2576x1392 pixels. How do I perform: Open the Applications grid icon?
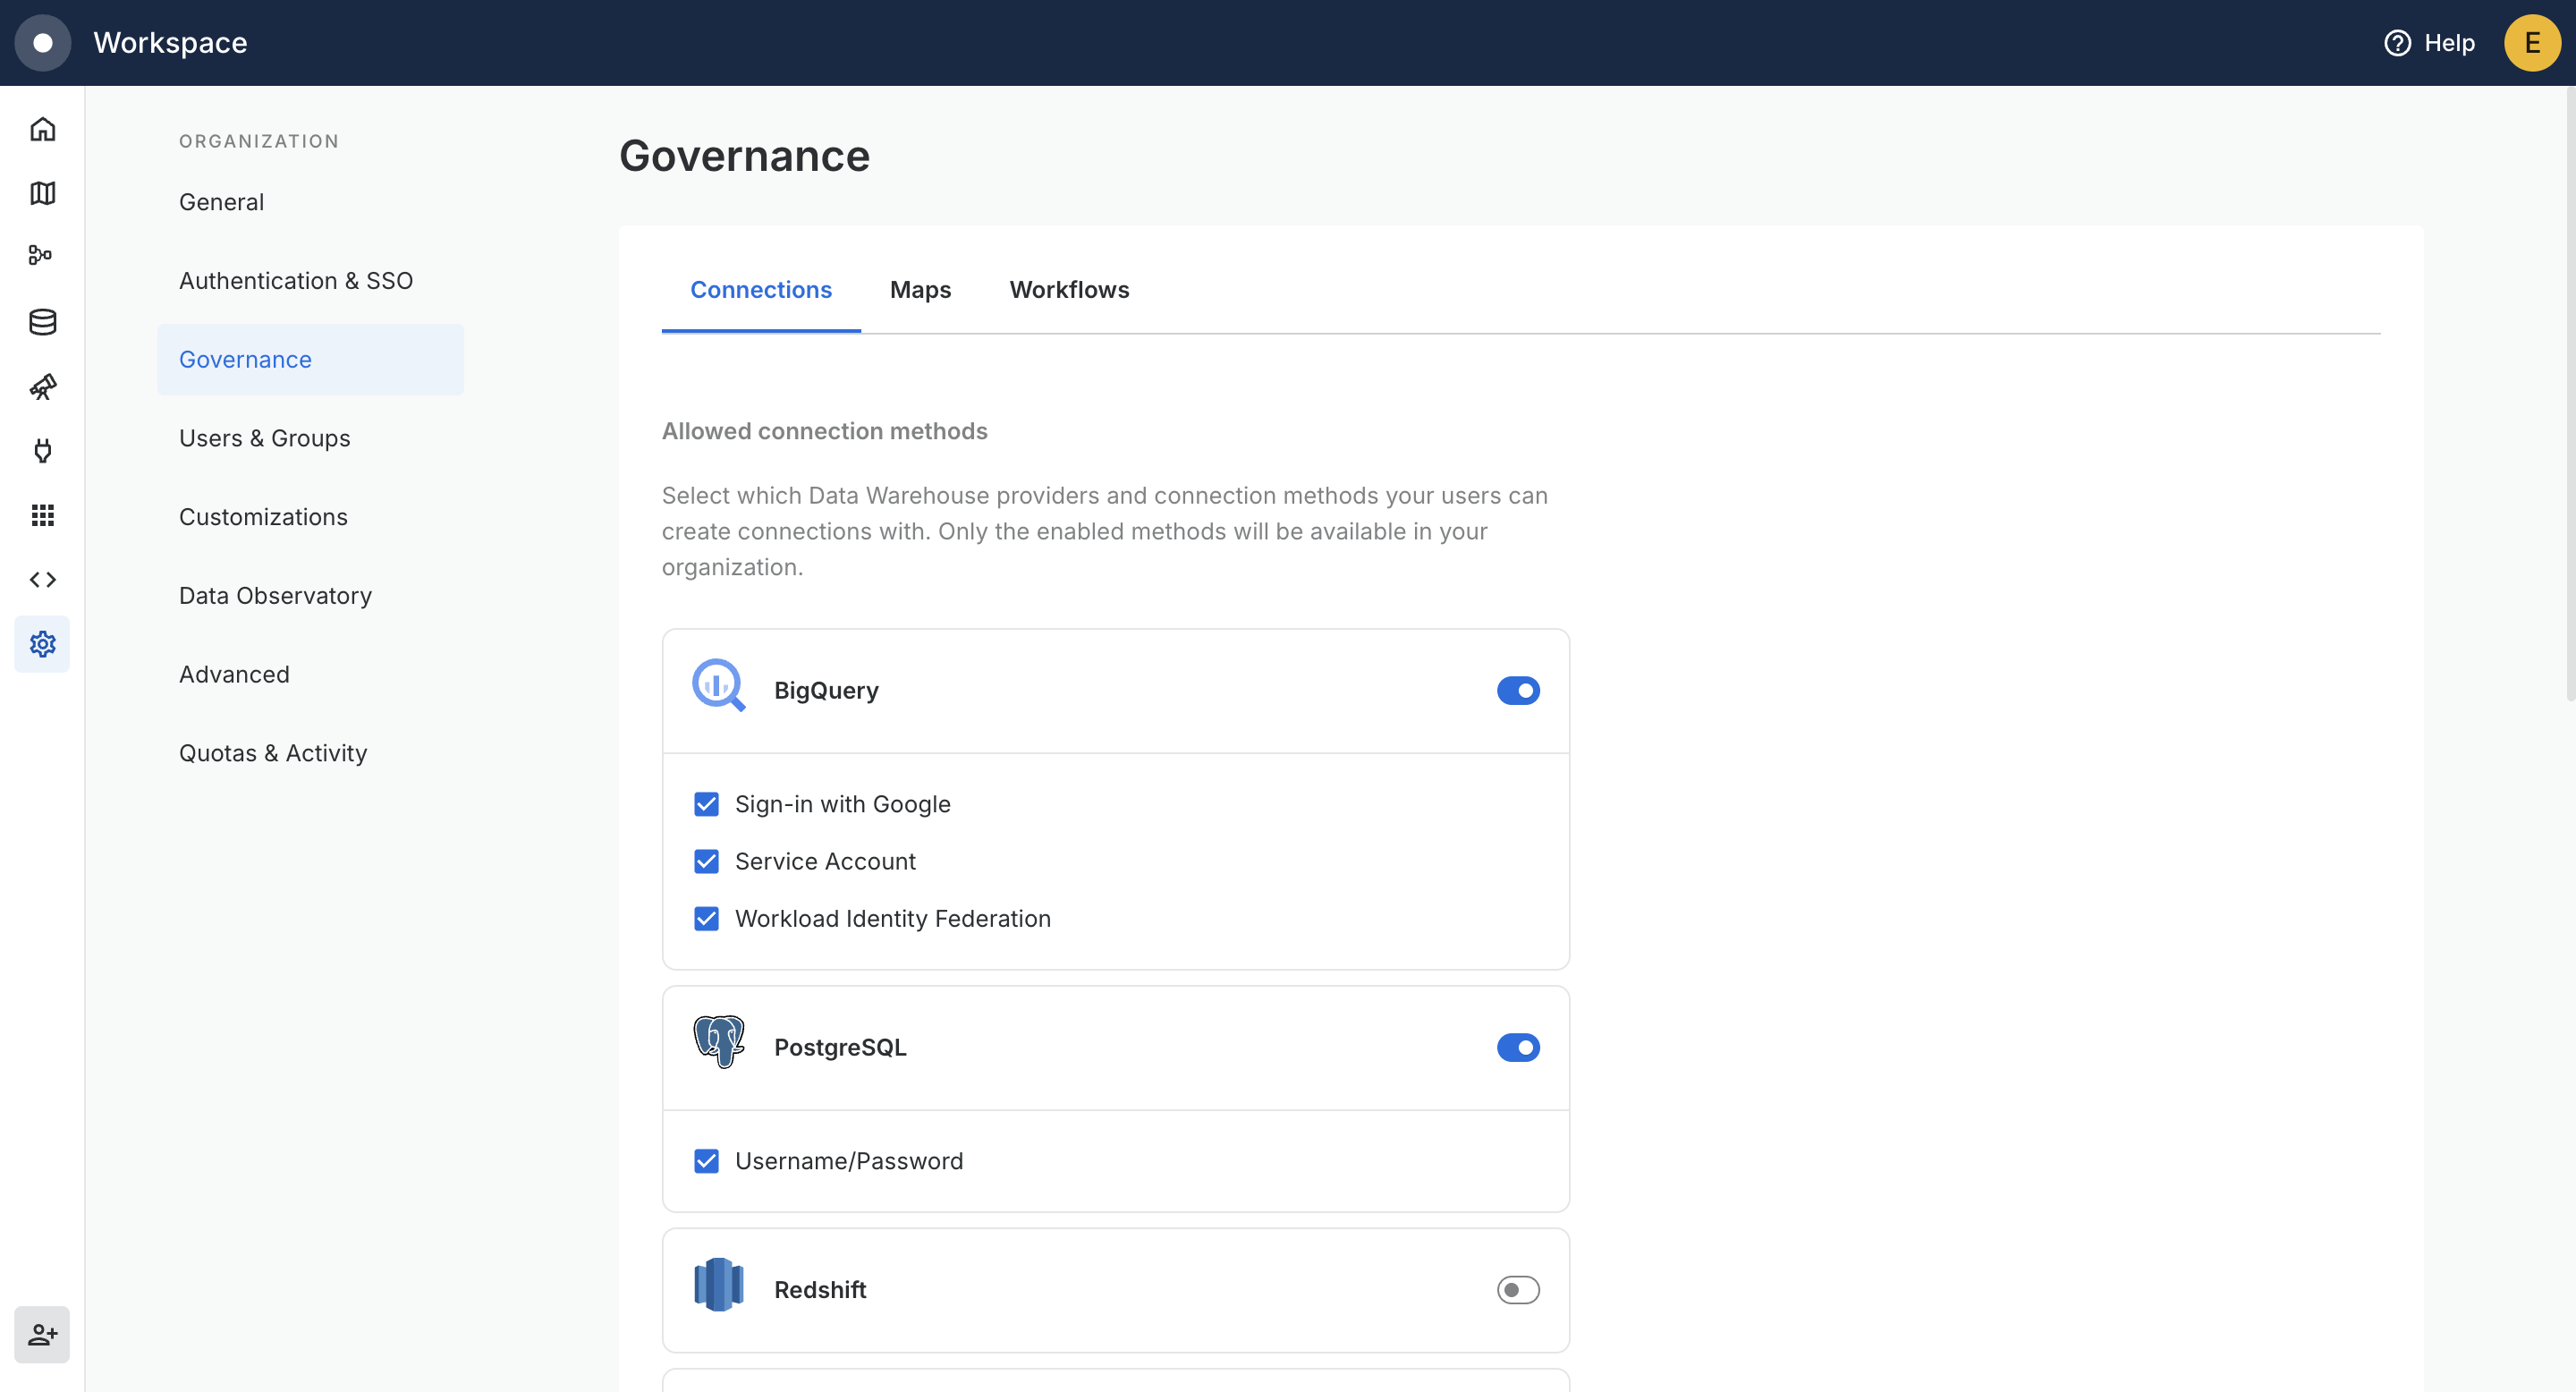click(x=42, y=515)
